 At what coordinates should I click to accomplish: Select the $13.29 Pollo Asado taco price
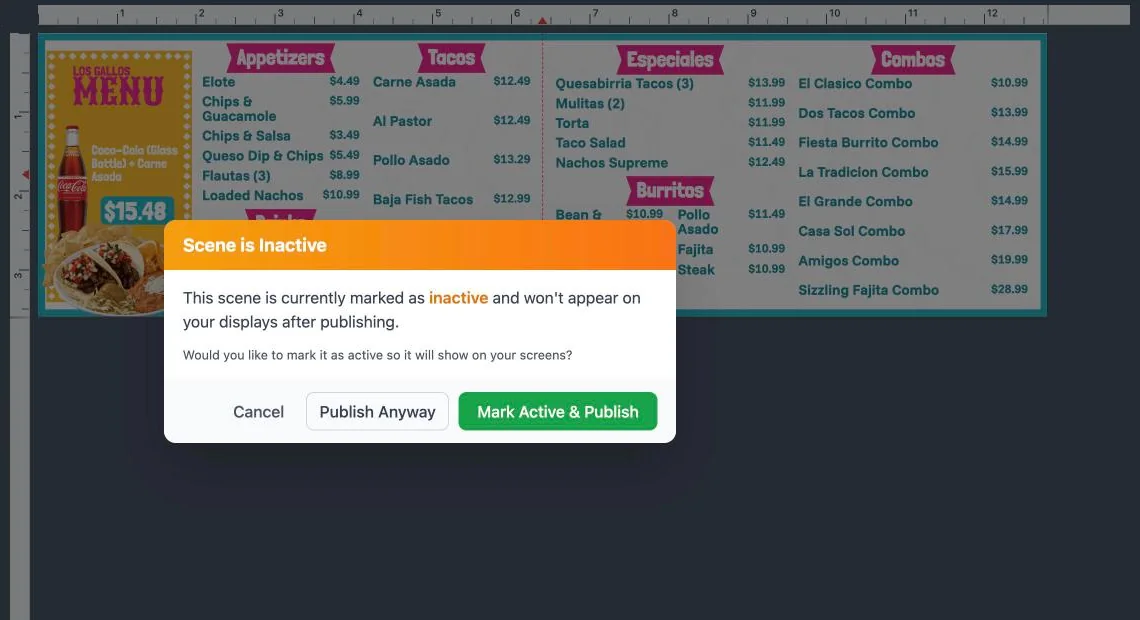(x=512, y=159)
